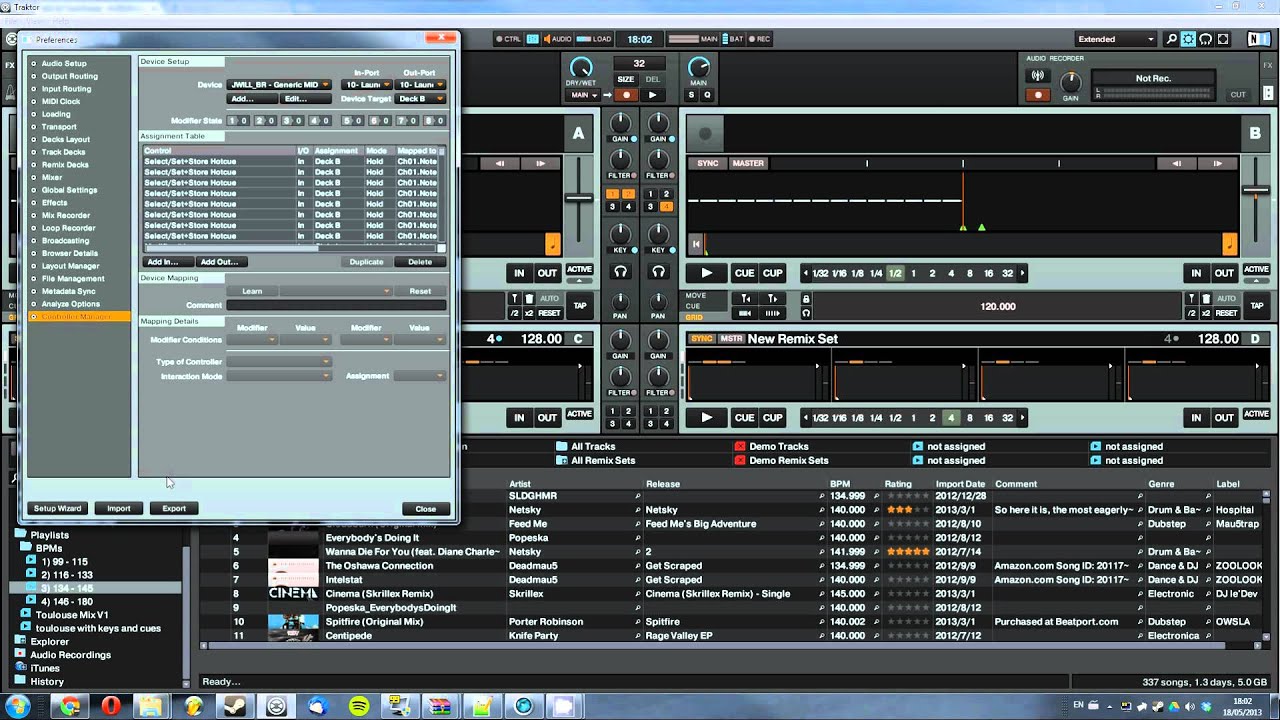1280x720 pixels.
Task: Click Delete button in Assignment Table
Action: (420, 262)
